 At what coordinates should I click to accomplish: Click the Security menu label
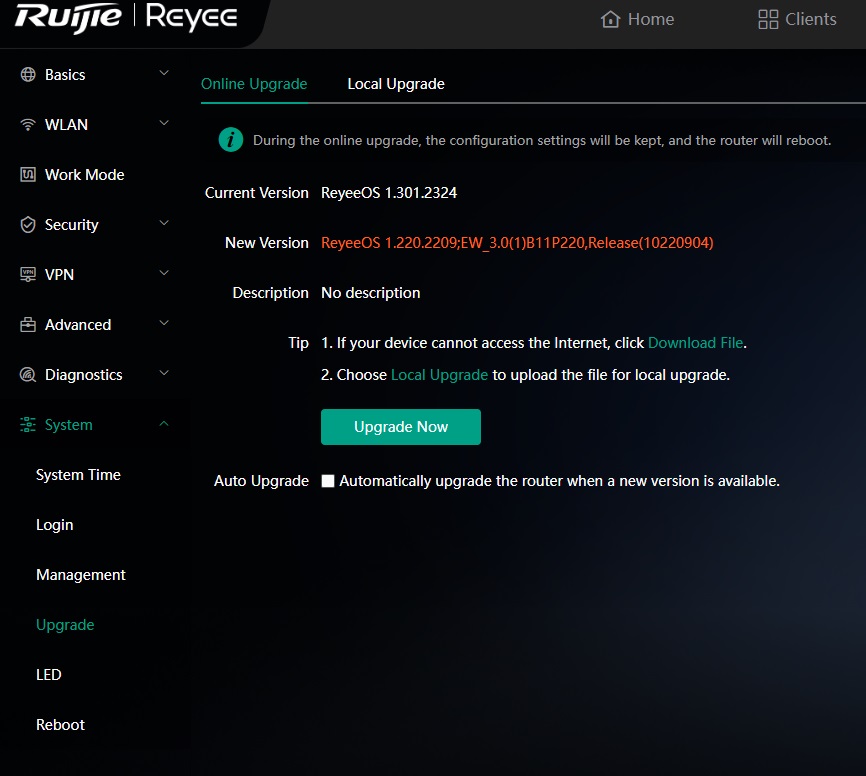[x=72, y=225]
